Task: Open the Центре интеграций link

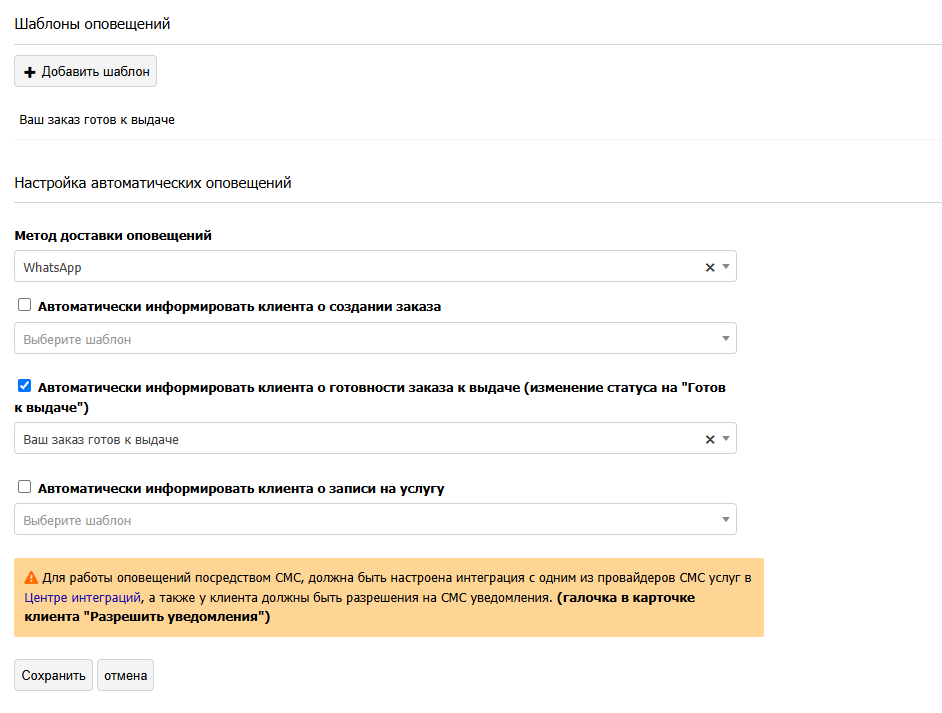Action: [x=83, y=597]
